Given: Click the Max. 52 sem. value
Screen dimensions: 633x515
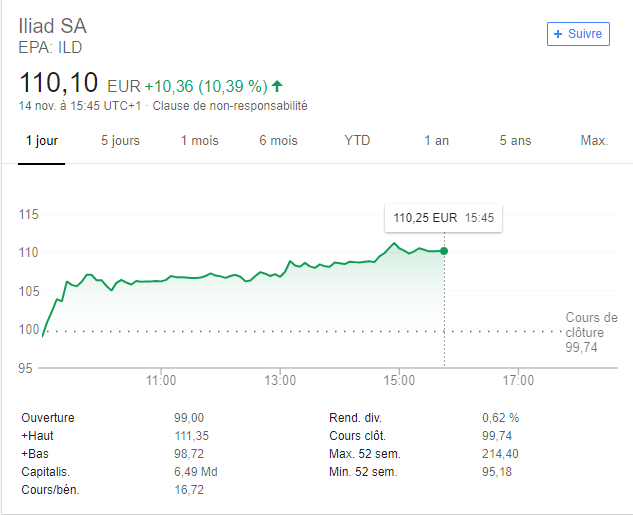Looking at the screenshot, I should [x=500, y=453].
